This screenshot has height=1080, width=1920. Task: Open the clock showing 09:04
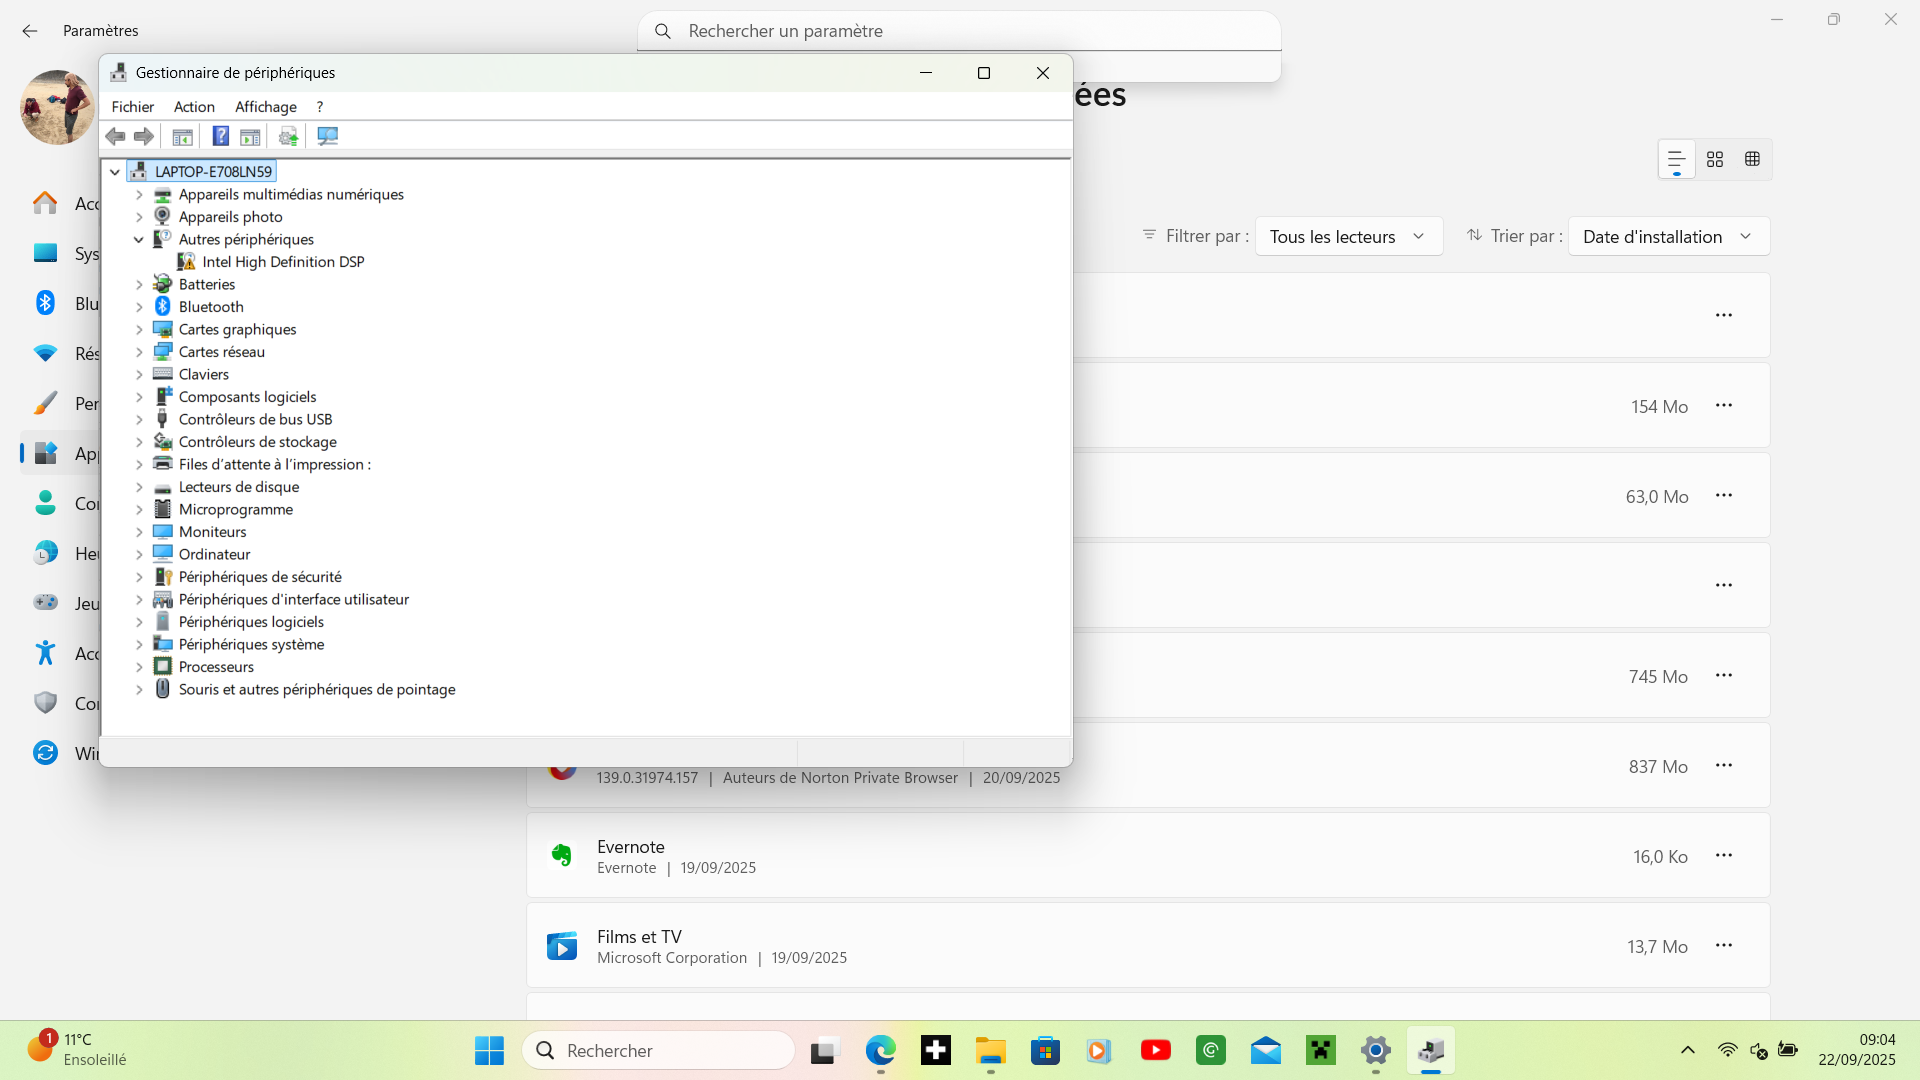click(x=1857, y=1050)
